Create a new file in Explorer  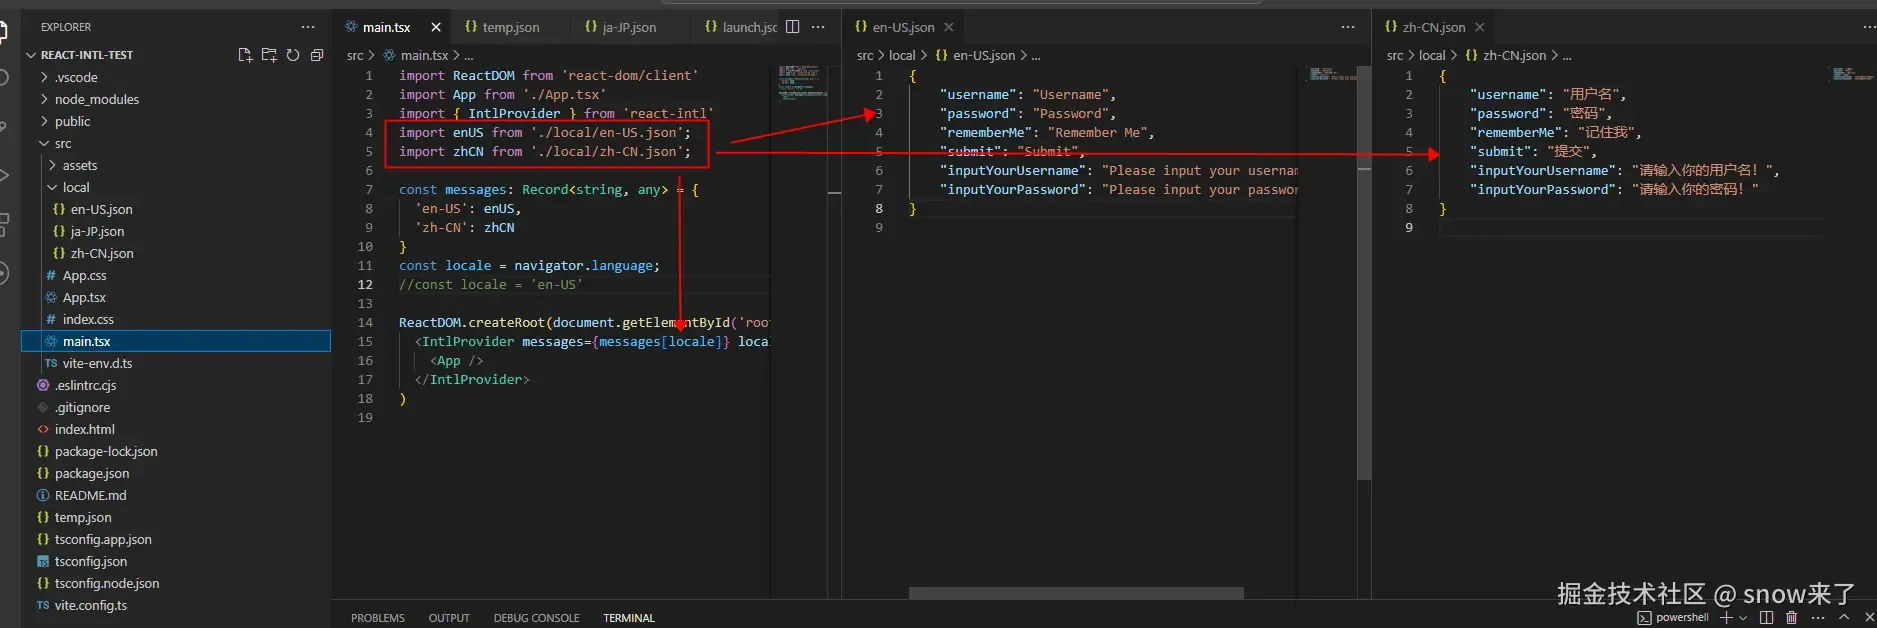(245, 55)
